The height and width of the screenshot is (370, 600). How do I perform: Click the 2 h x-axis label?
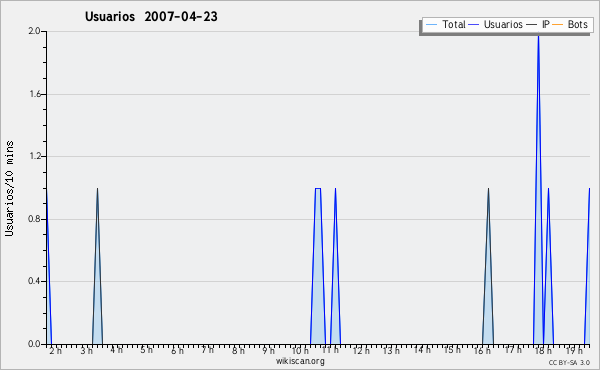pos(55,350)
